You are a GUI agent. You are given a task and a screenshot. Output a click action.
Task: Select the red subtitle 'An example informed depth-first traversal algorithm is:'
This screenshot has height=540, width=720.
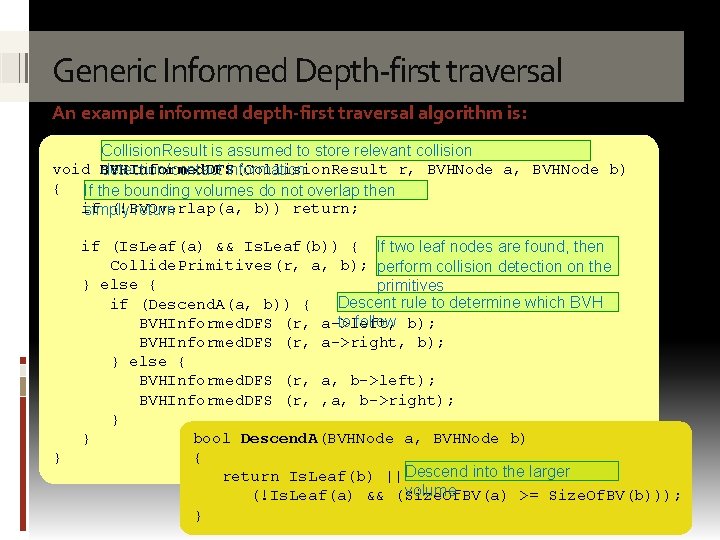(289, 113)
